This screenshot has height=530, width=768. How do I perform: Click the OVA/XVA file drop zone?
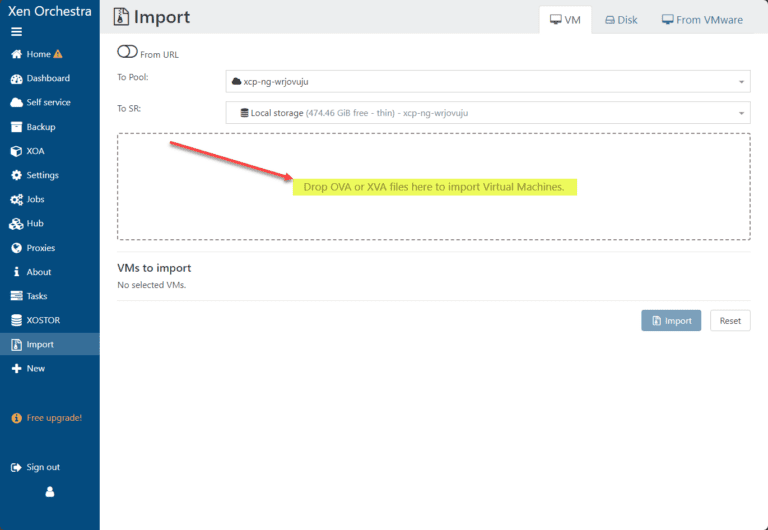433,187
